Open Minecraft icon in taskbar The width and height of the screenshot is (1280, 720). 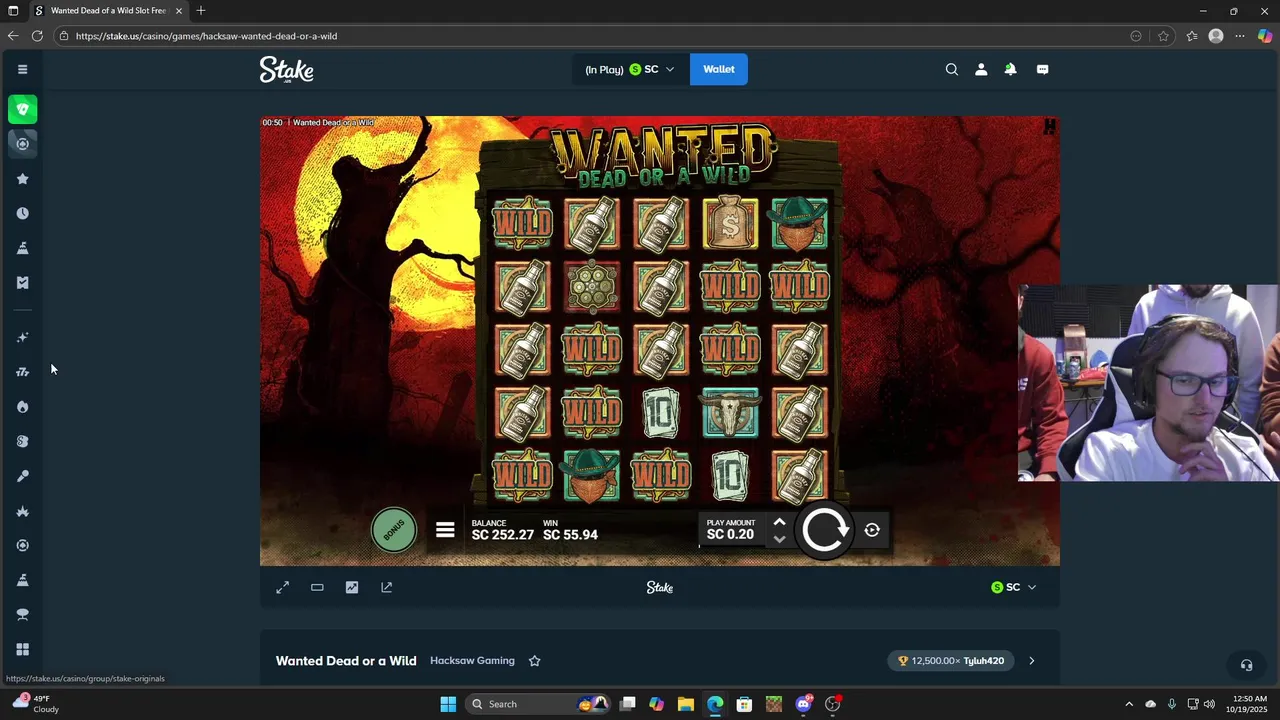[773, 704]
